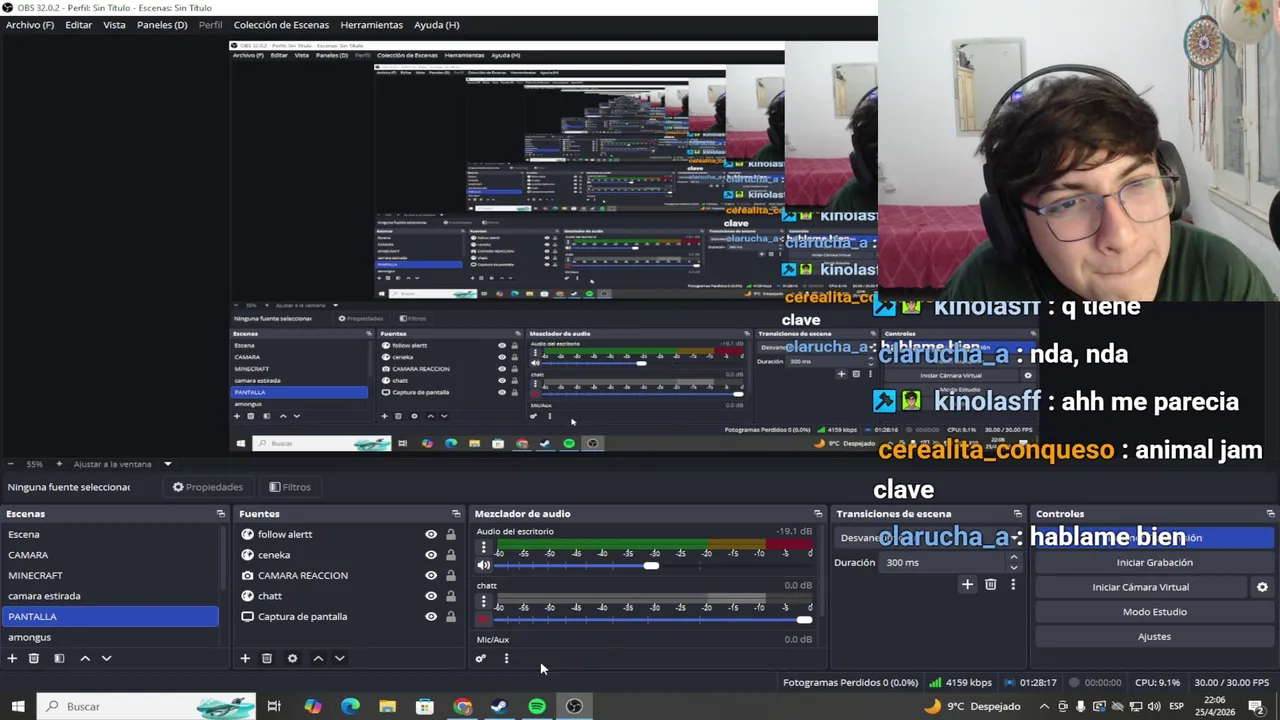
Task: Select the MINECRAFT scene
Action: click(110, 575)
